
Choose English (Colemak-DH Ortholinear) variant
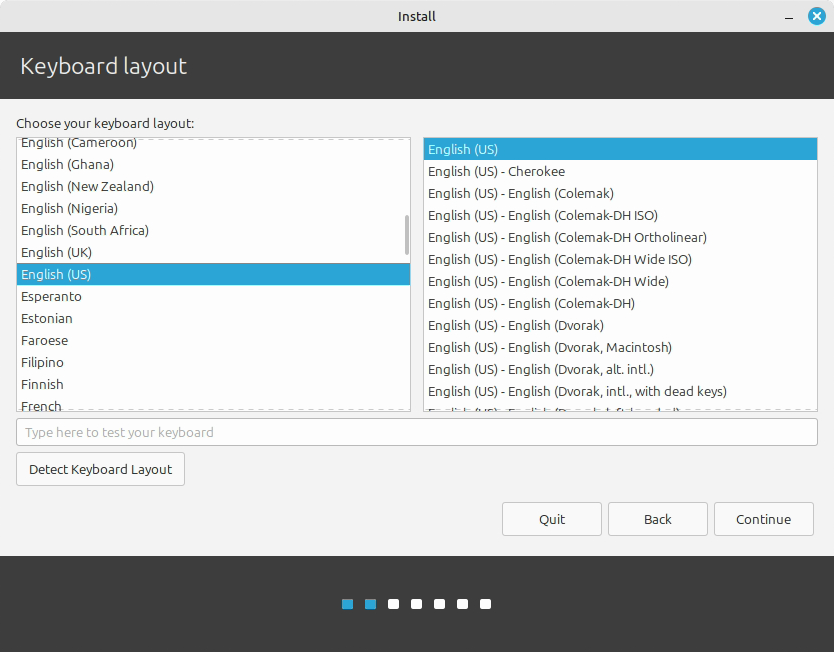point(567,237)
